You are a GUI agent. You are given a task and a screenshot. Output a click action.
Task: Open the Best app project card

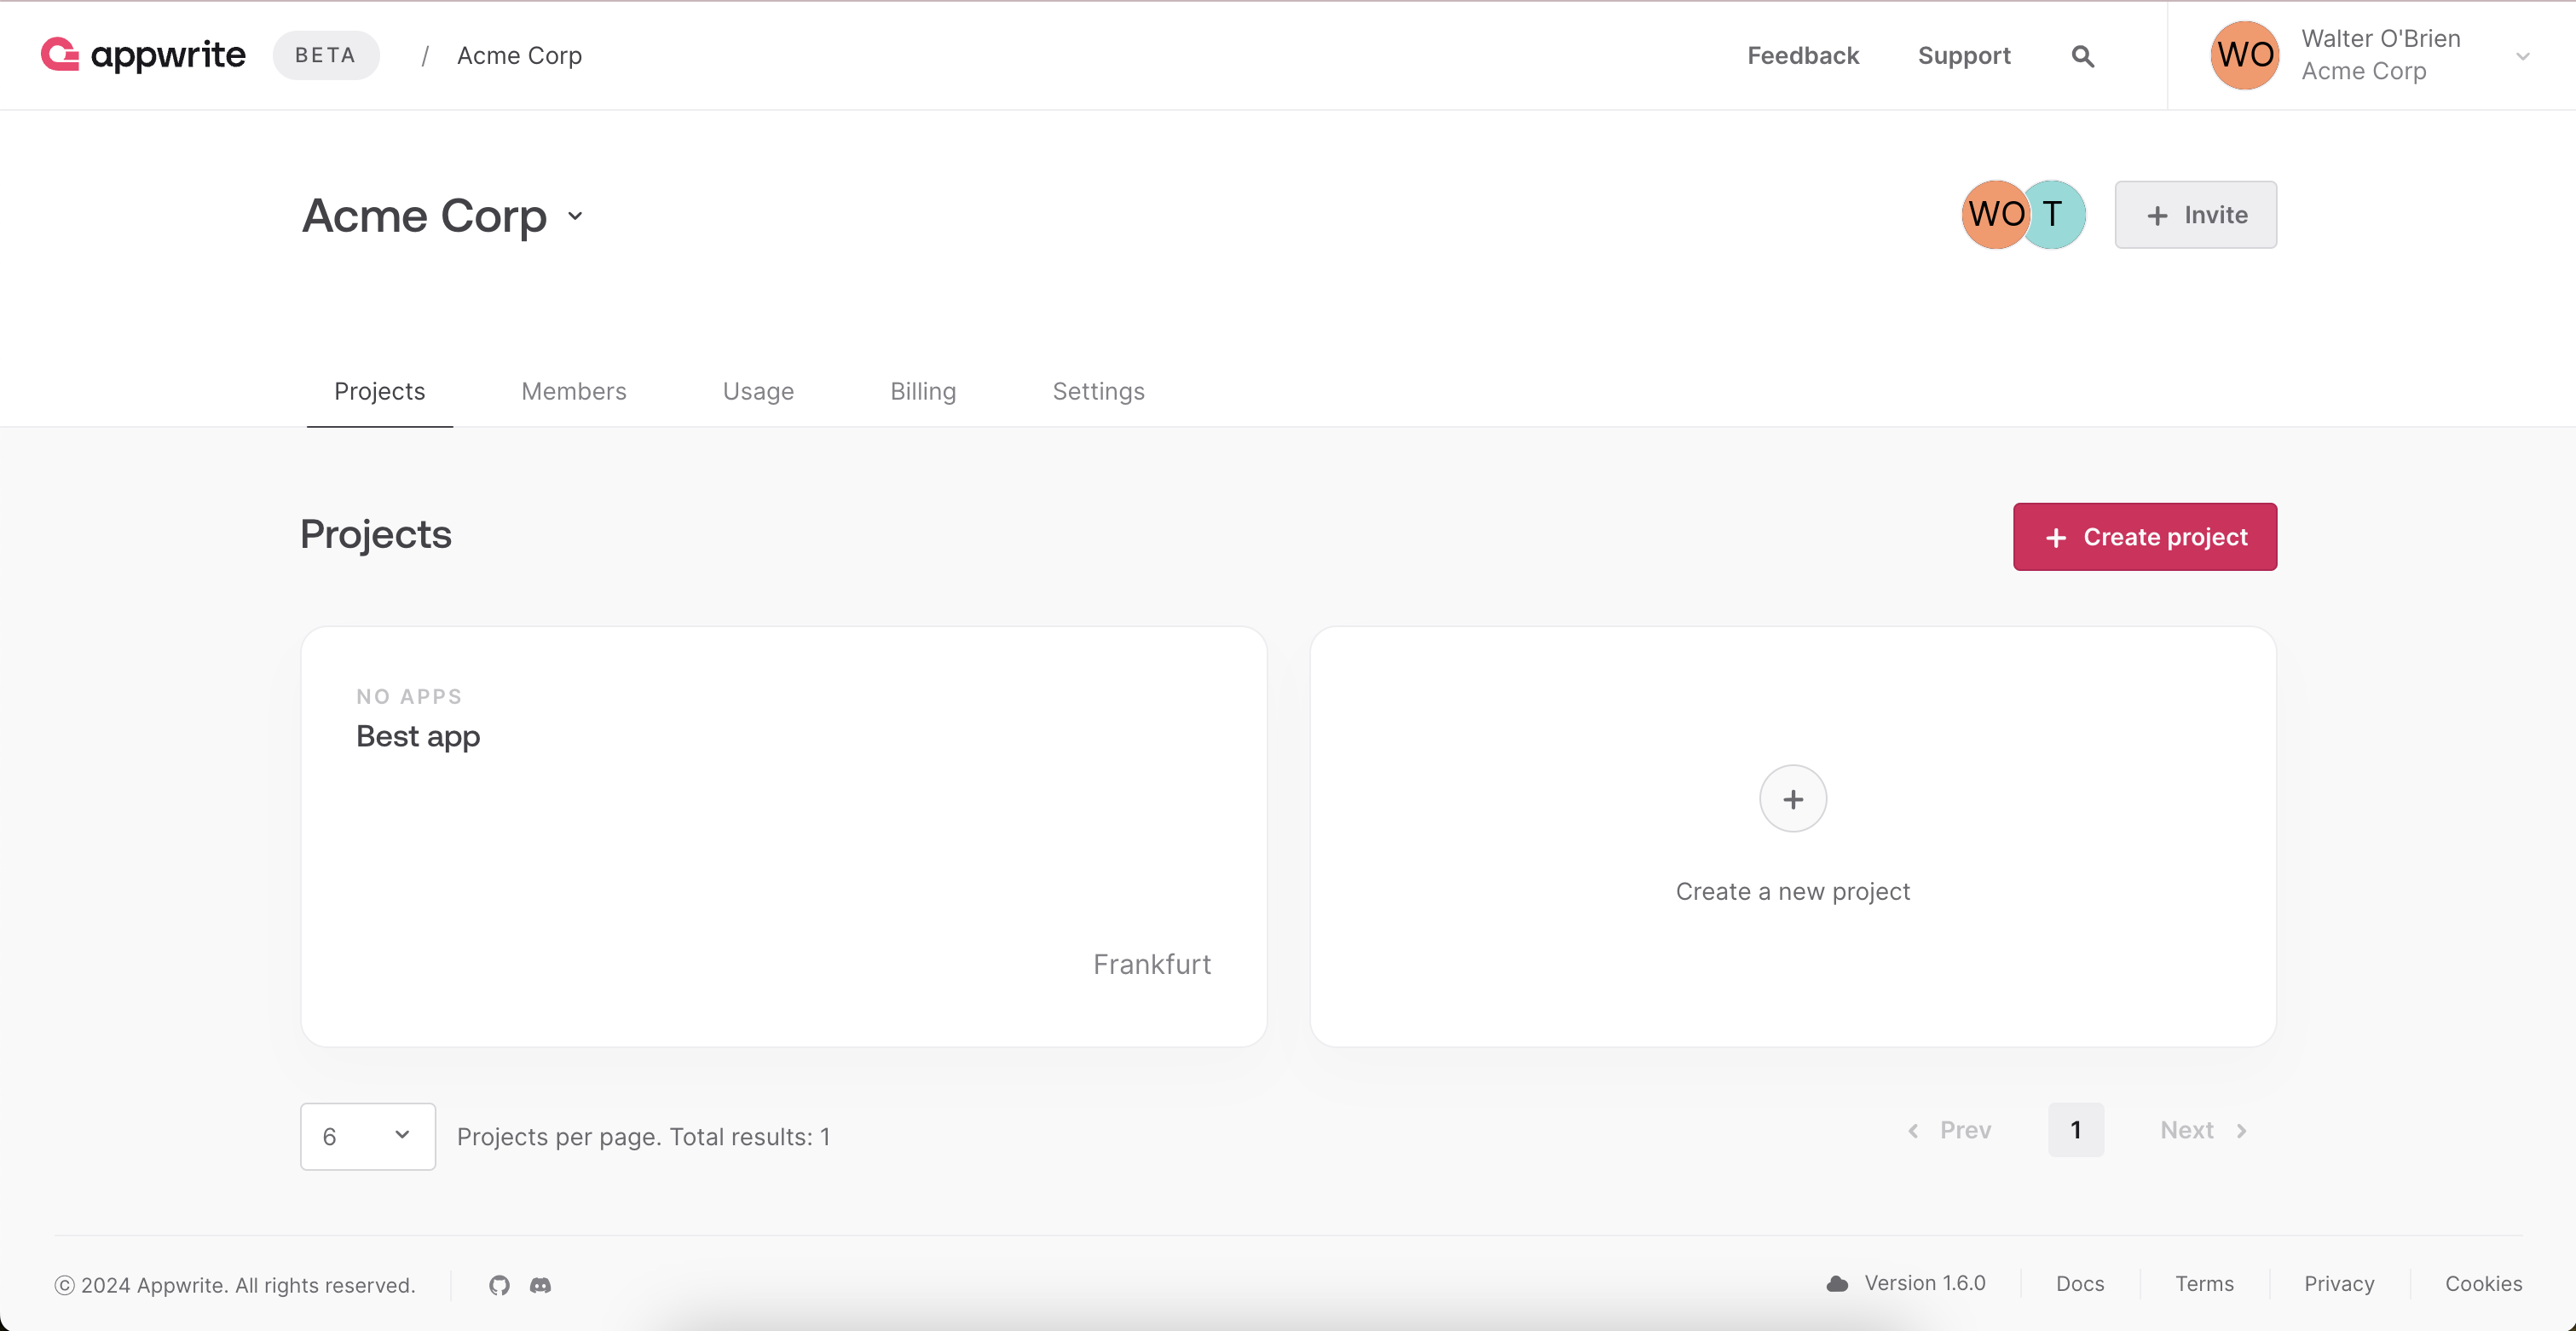coord(783,837)
